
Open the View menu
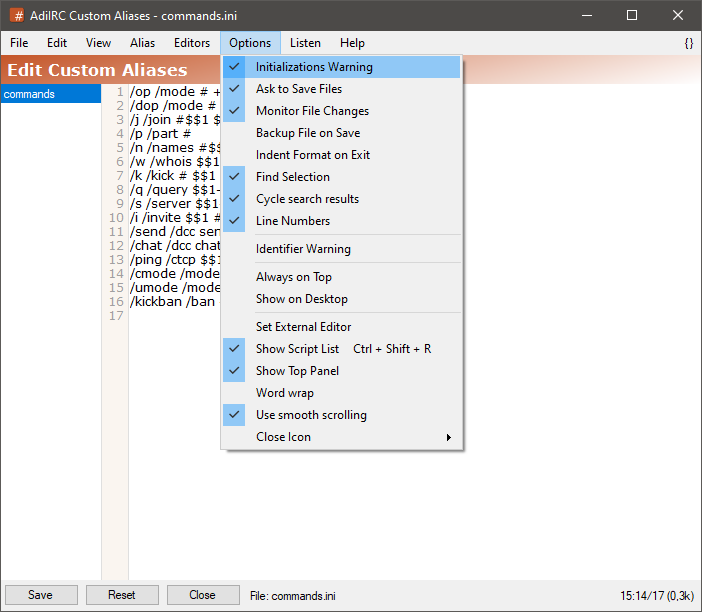pyautogui.click(x=98, y=43)
